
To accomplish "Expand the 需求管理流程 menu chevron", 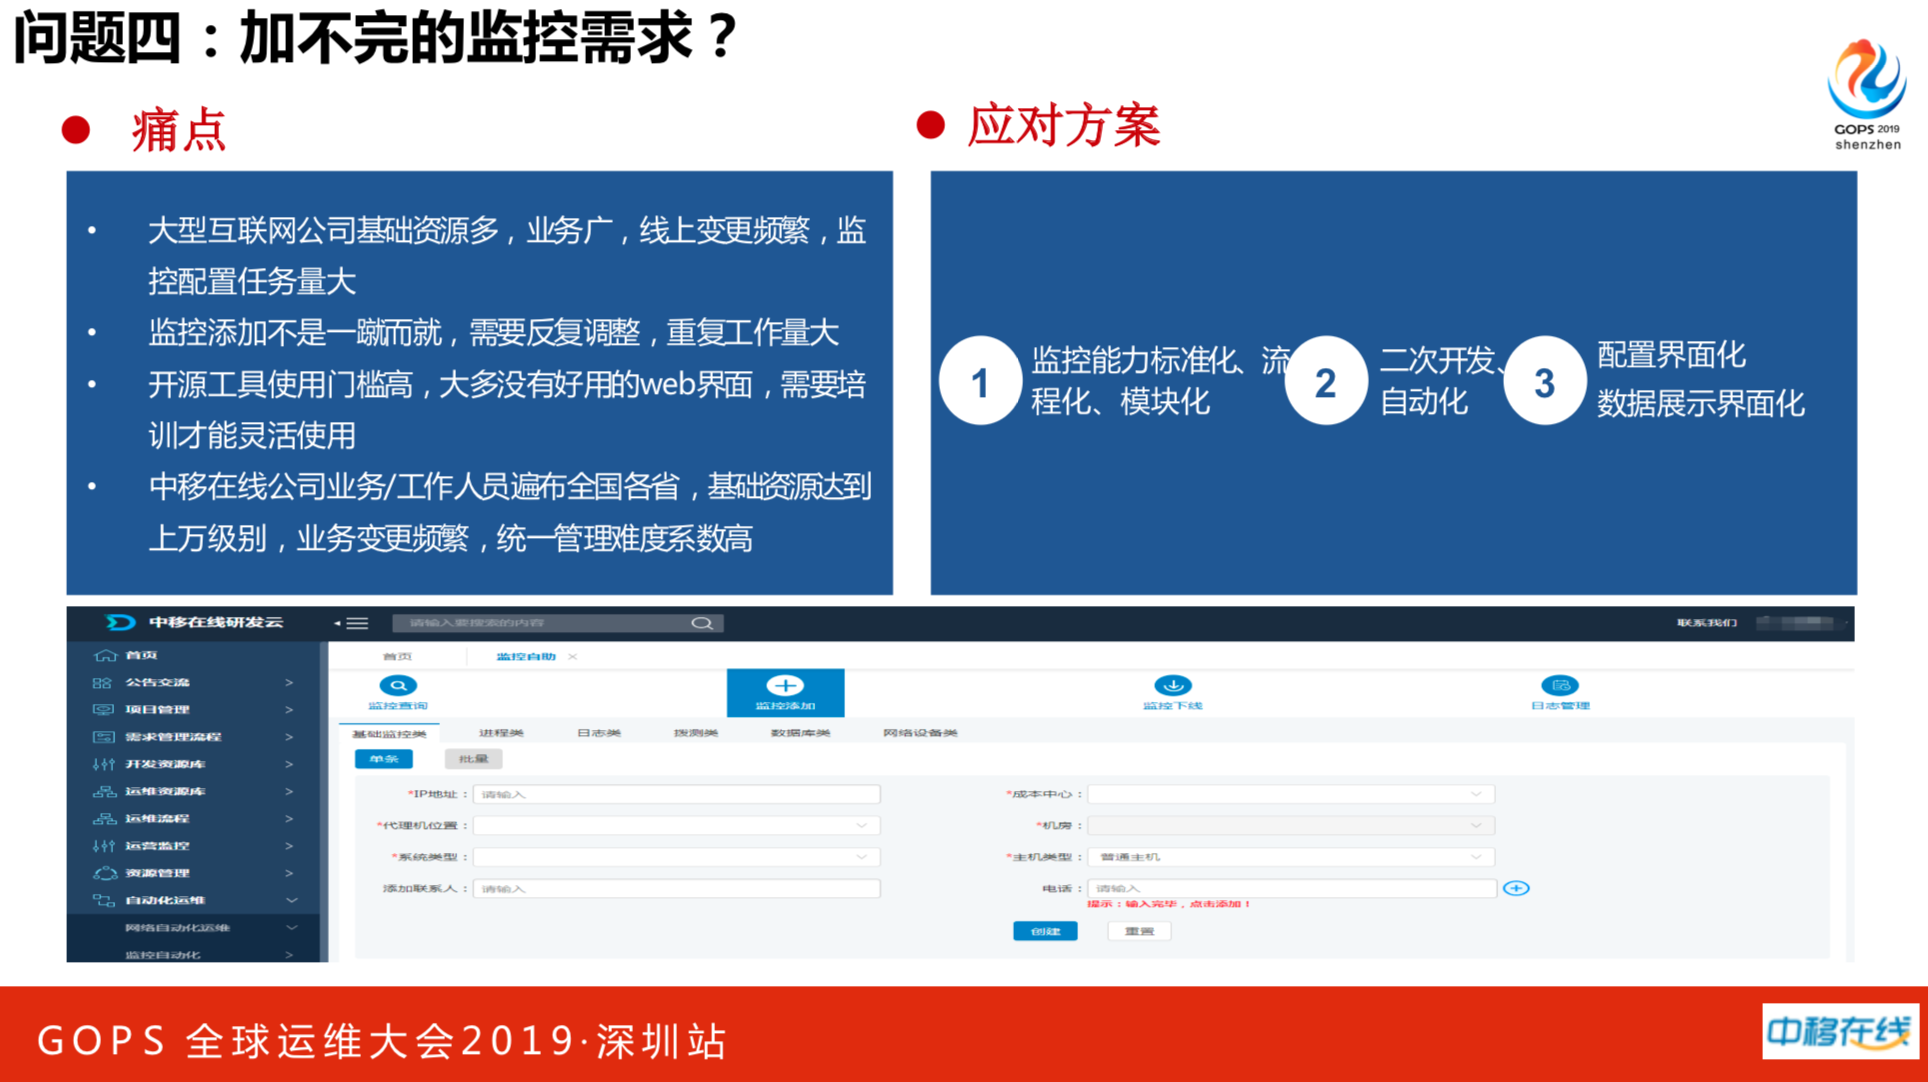I will click(289, 737).
